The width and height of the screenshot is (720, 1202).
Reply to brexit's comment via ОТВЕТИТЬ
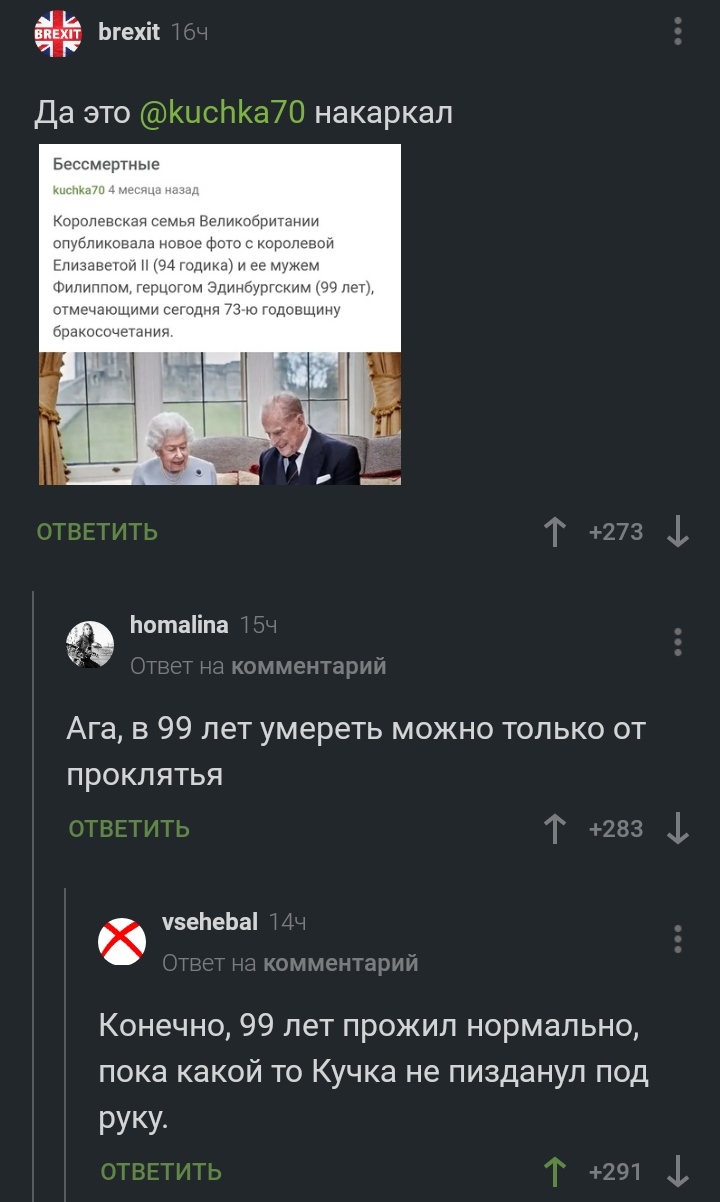[x=97, y=532]
